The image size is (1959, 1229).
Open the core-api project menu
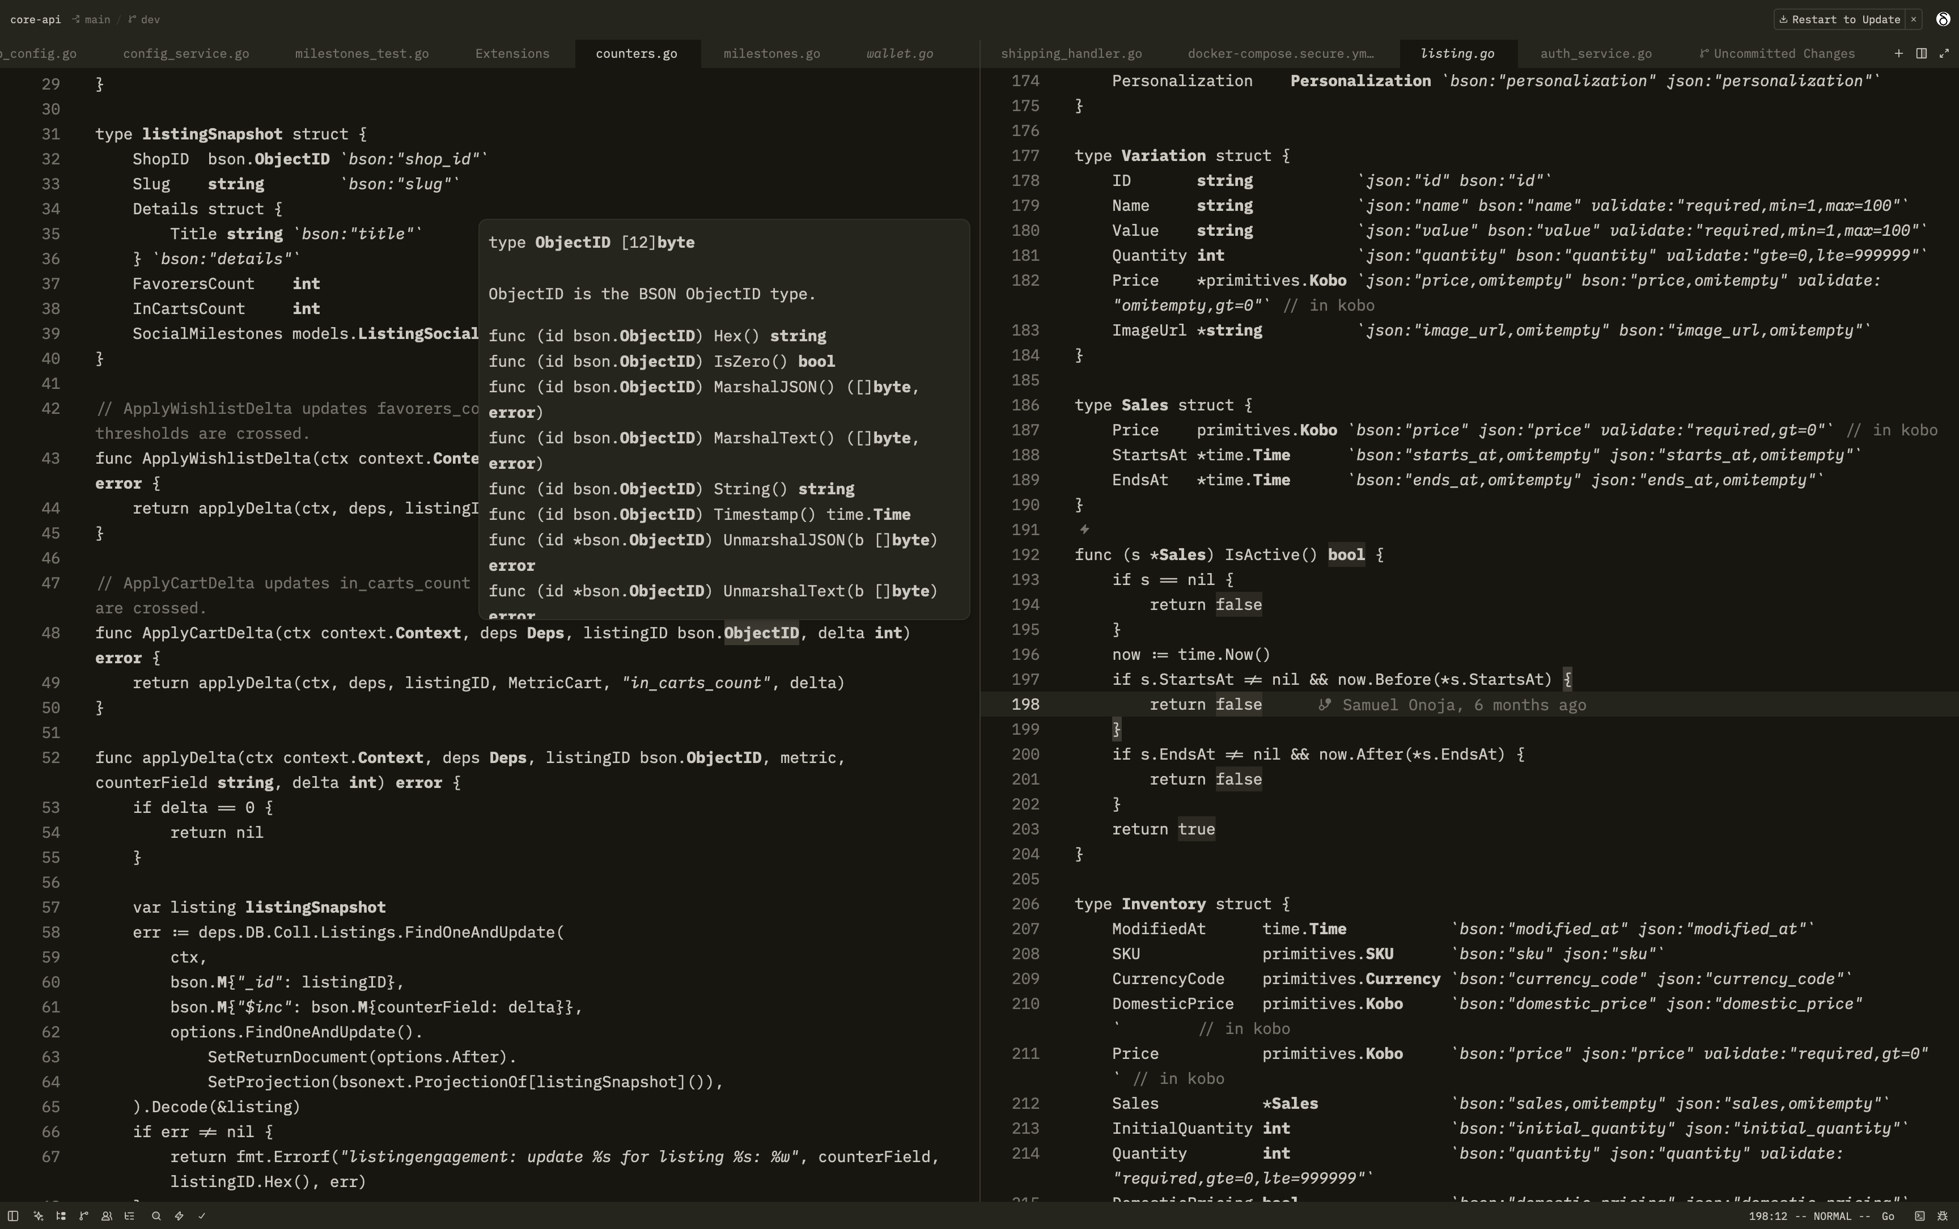tap(35, 19)
